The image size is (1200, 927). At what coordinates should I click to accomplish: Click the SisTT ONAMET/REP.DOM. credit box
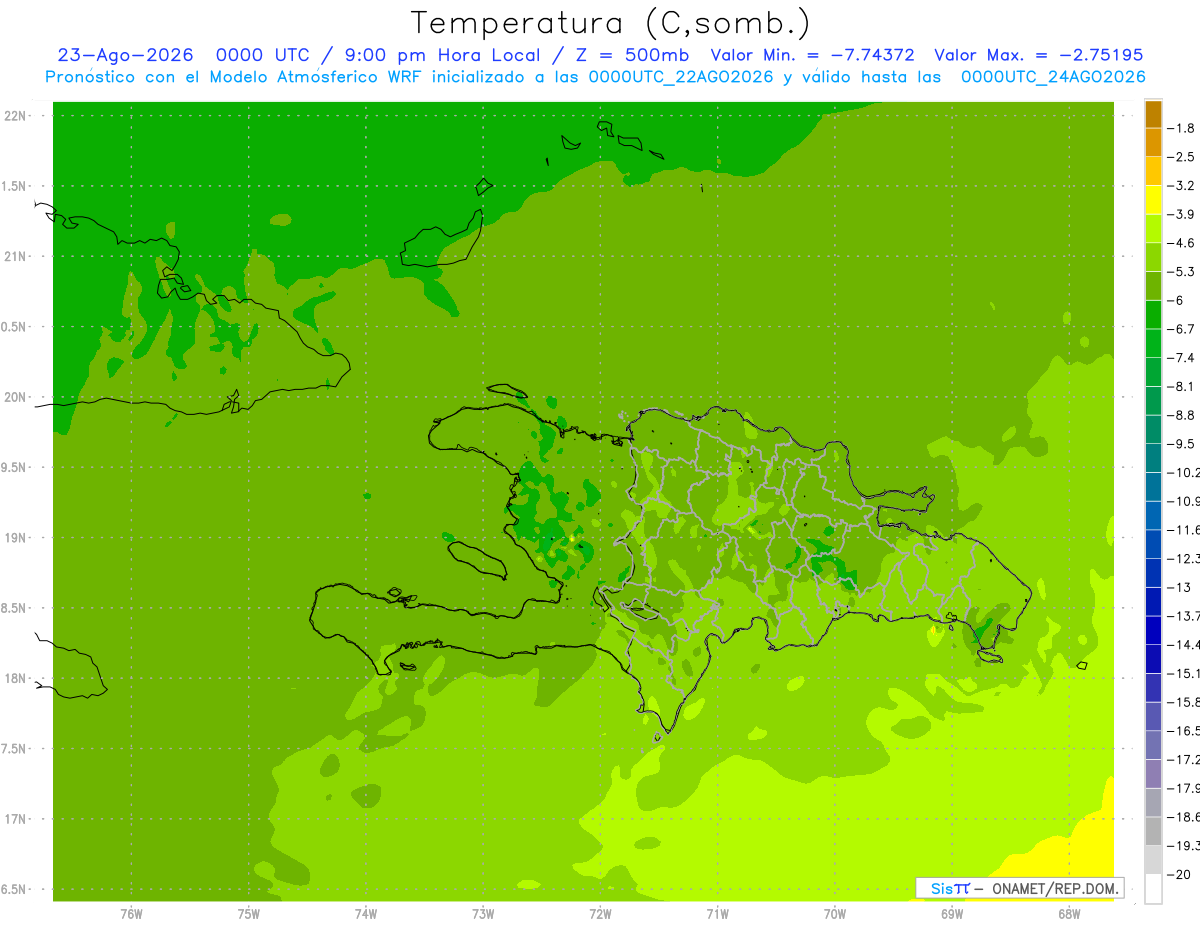tap(1020, 888)
